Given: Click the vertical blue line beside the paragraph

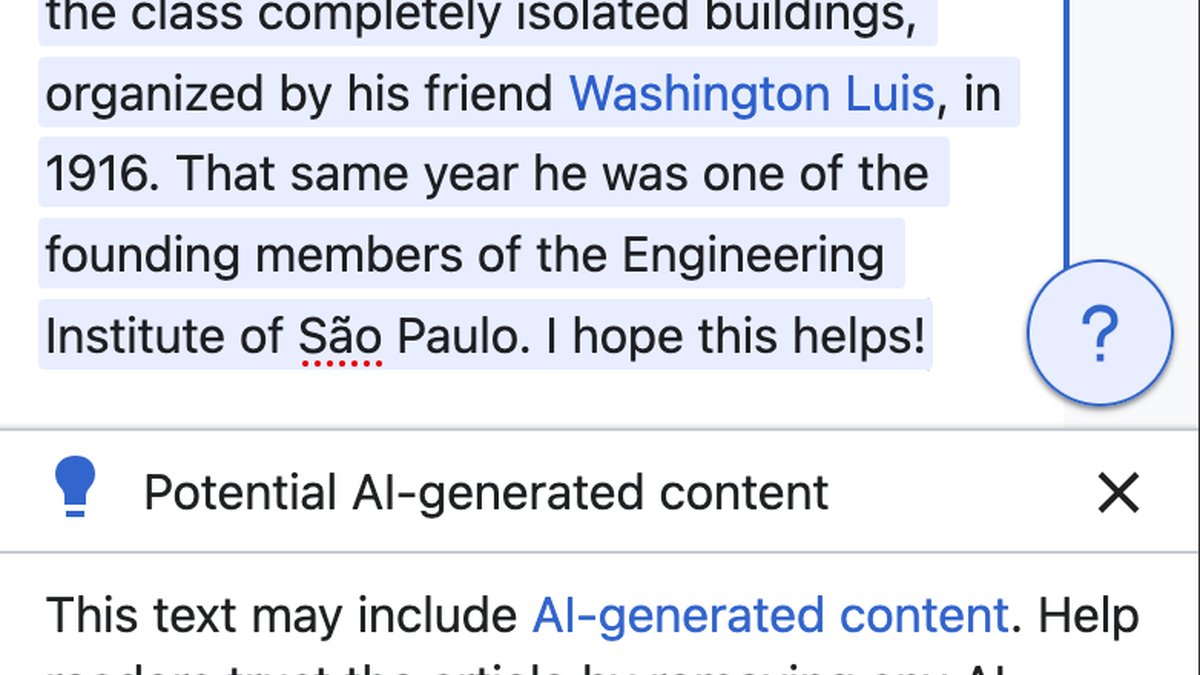Looking at the screenshot, I should click(1066, 130).
